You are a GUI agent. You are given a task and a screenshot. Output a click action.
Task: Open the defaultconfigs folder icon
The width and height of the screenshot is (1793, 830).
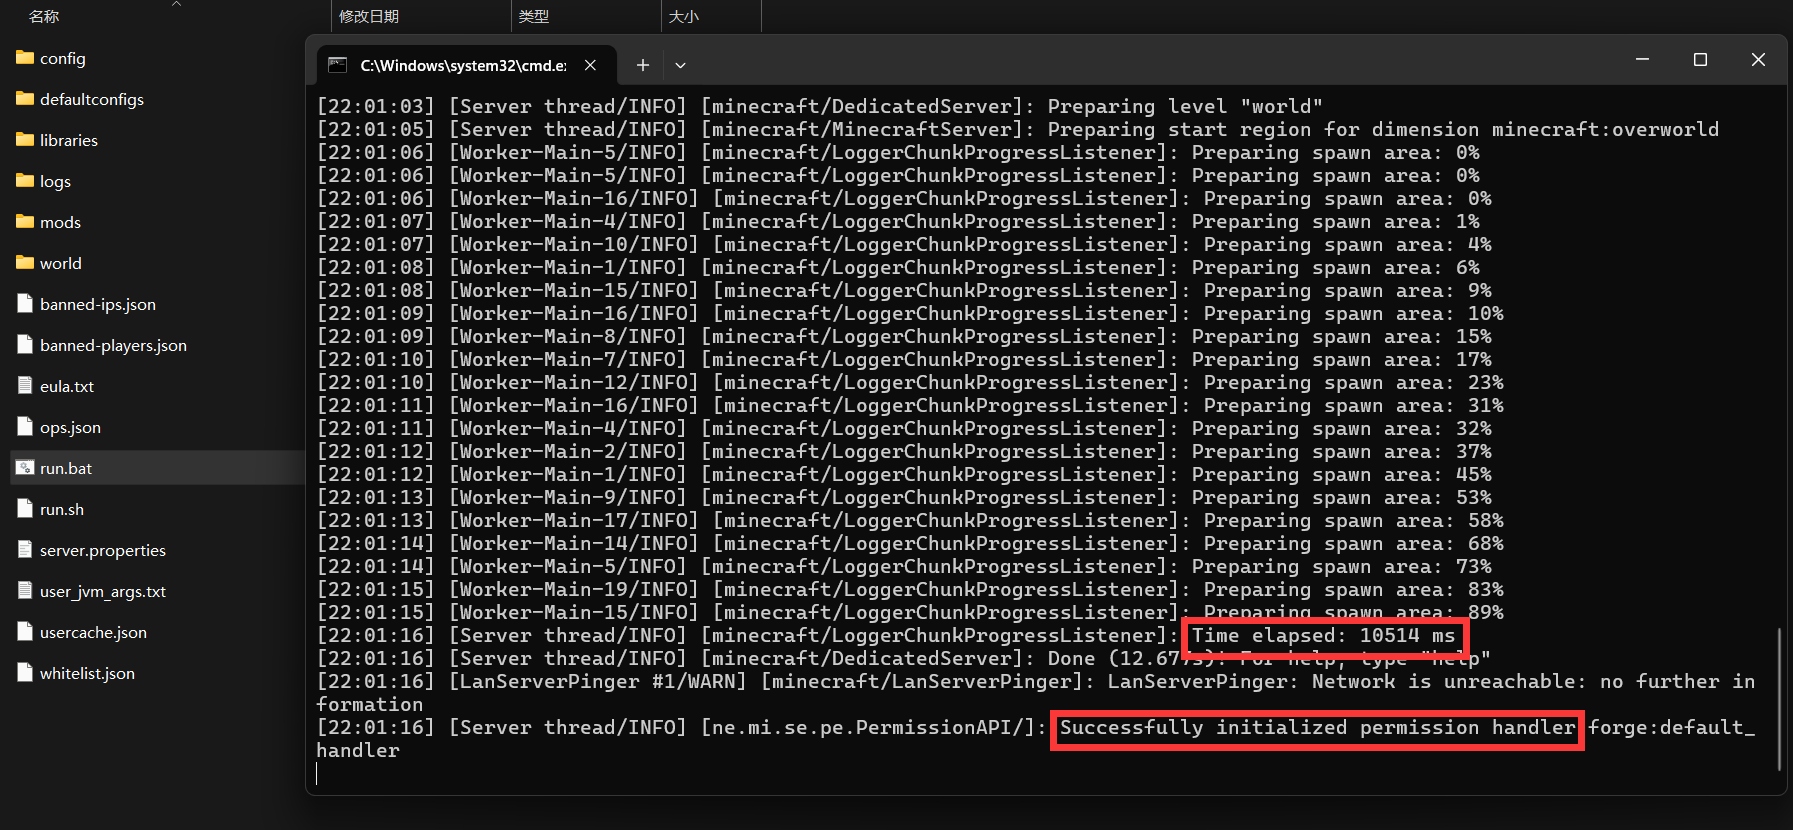point(25,99)
